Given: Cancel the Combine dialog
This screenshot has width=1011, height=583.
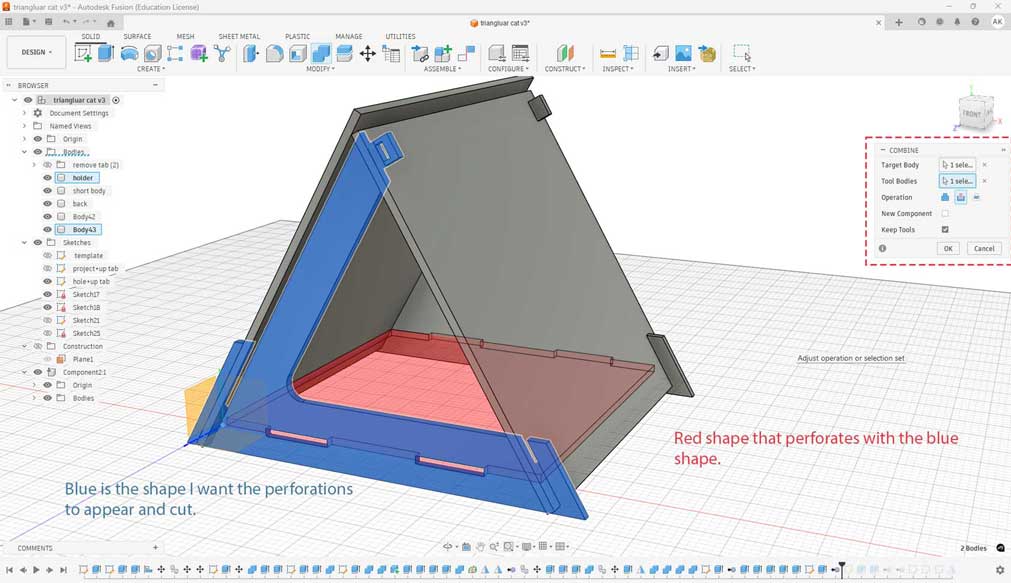Looking at the screenshot, I should (x=984, y=248).
